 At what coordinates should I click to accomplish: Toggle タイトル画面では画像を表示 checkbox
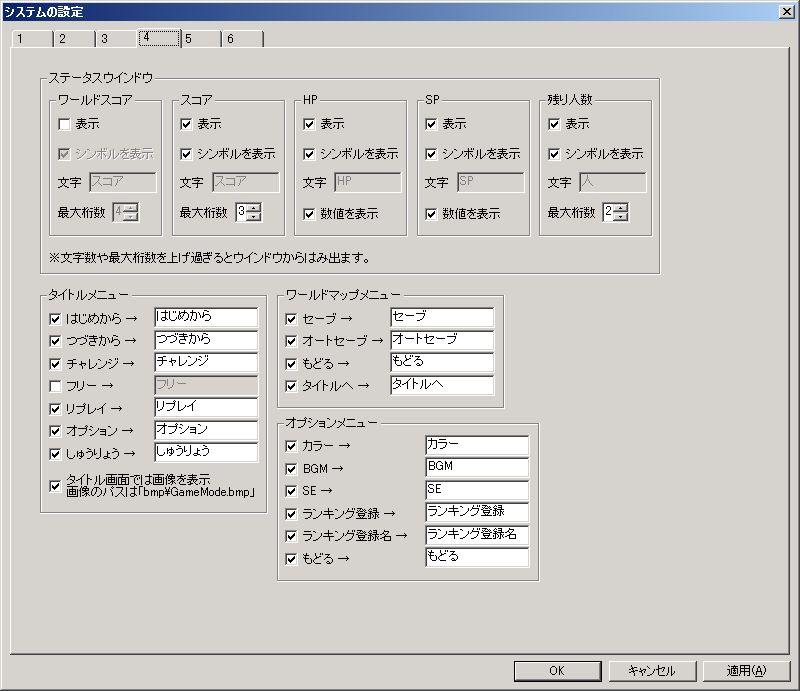tap(55, 486)
